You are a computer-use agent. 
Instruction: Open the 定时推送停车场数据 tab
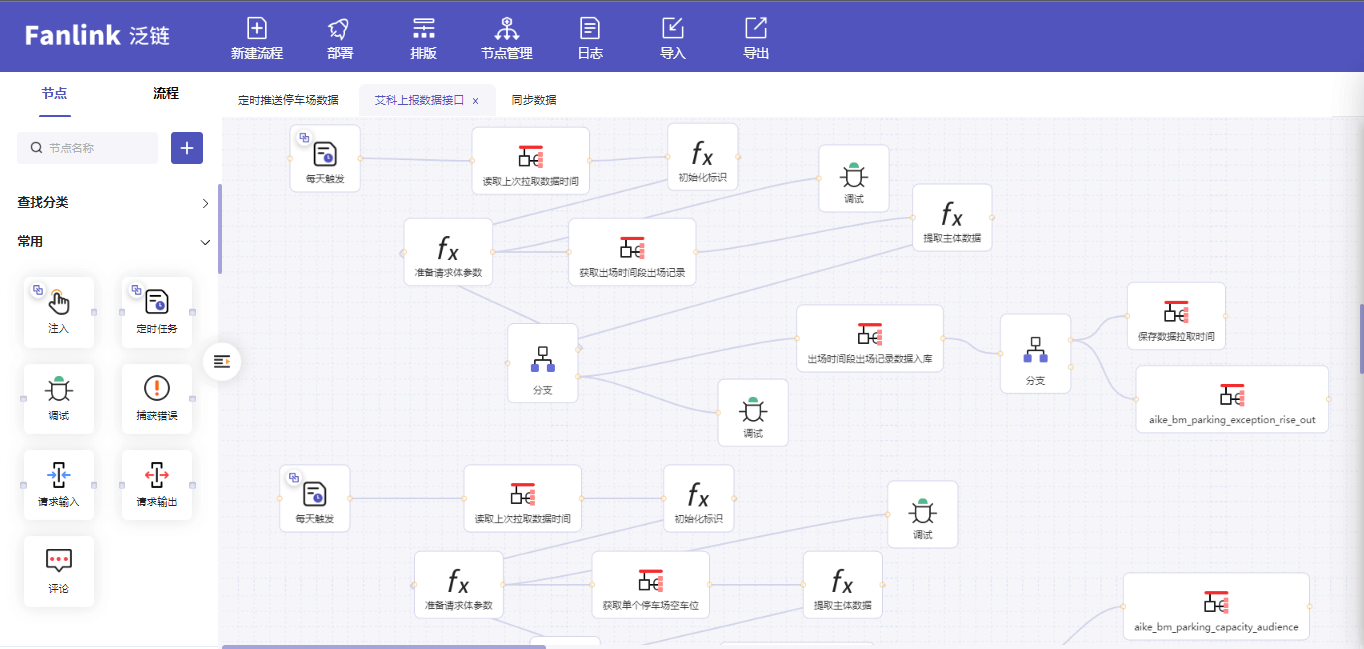288,100
